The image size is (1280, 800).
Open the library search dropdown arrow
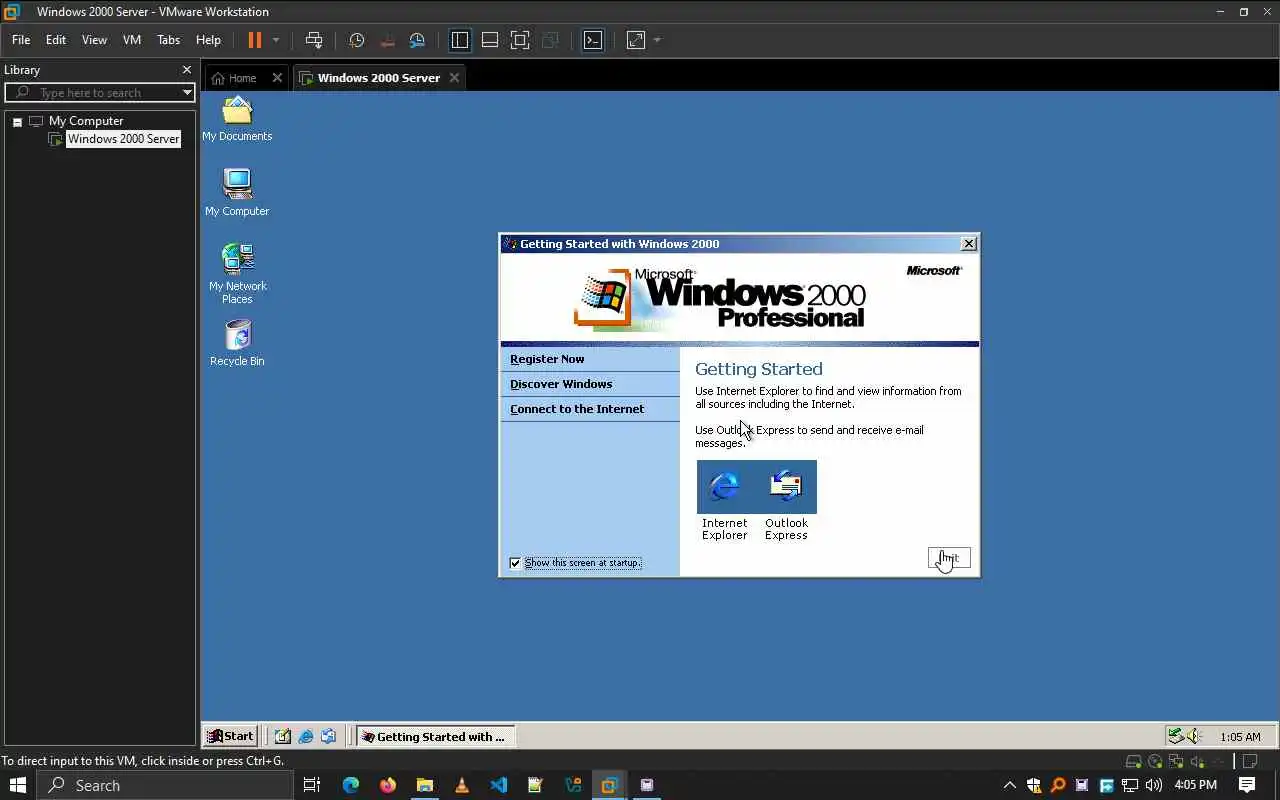187,93
